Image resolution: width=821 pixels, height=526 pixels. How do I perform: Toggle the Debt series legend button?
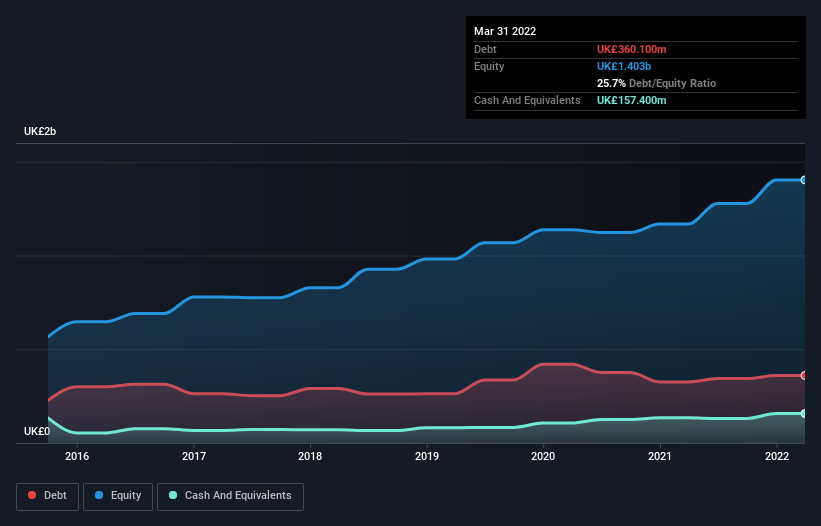(x=47, y=496)
